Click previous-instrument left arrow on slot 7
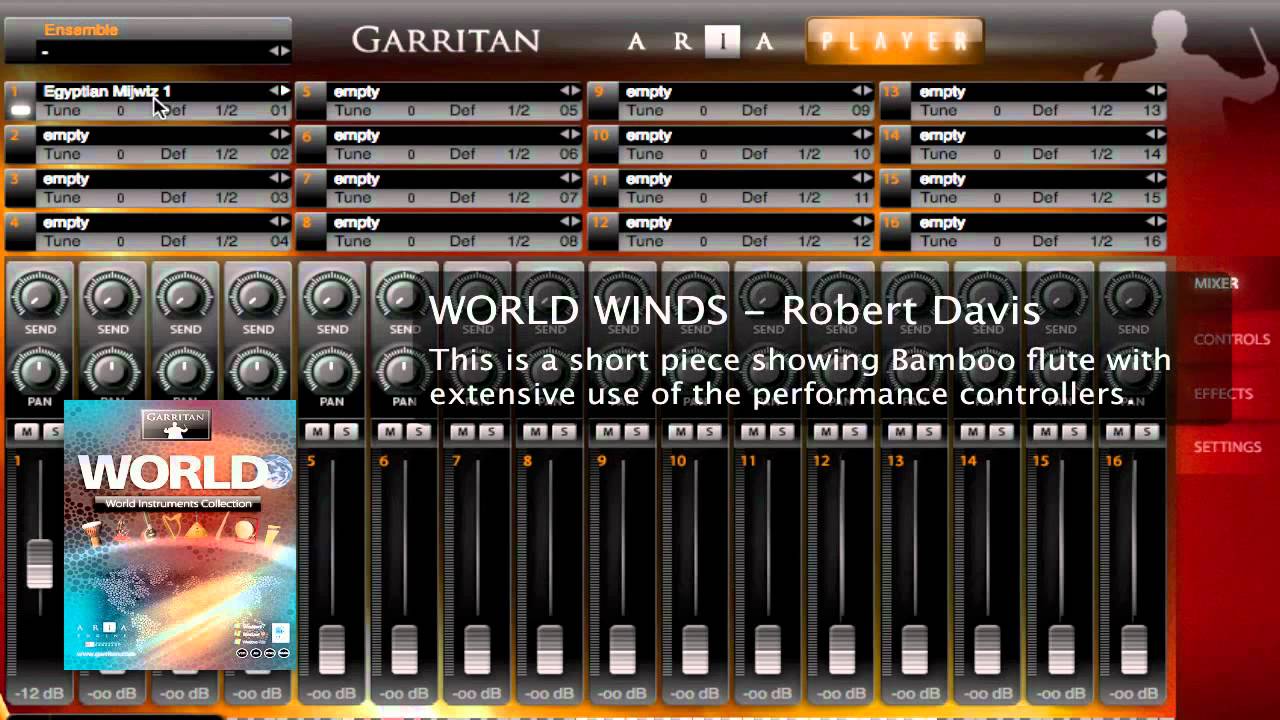This screenshot has height=720, width=1280. pyautogui.click(x=564, y=178)
